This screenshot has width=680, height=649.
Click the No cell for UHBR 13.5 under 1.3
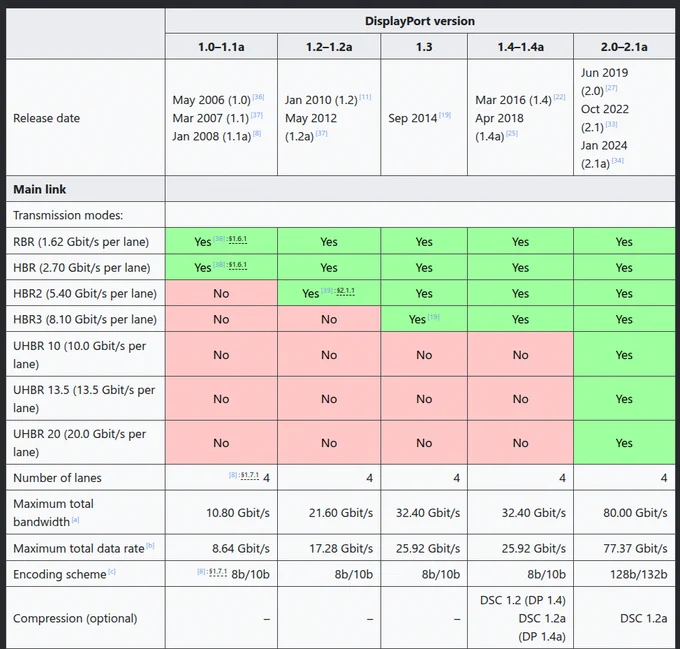click(x=424, y=399)
